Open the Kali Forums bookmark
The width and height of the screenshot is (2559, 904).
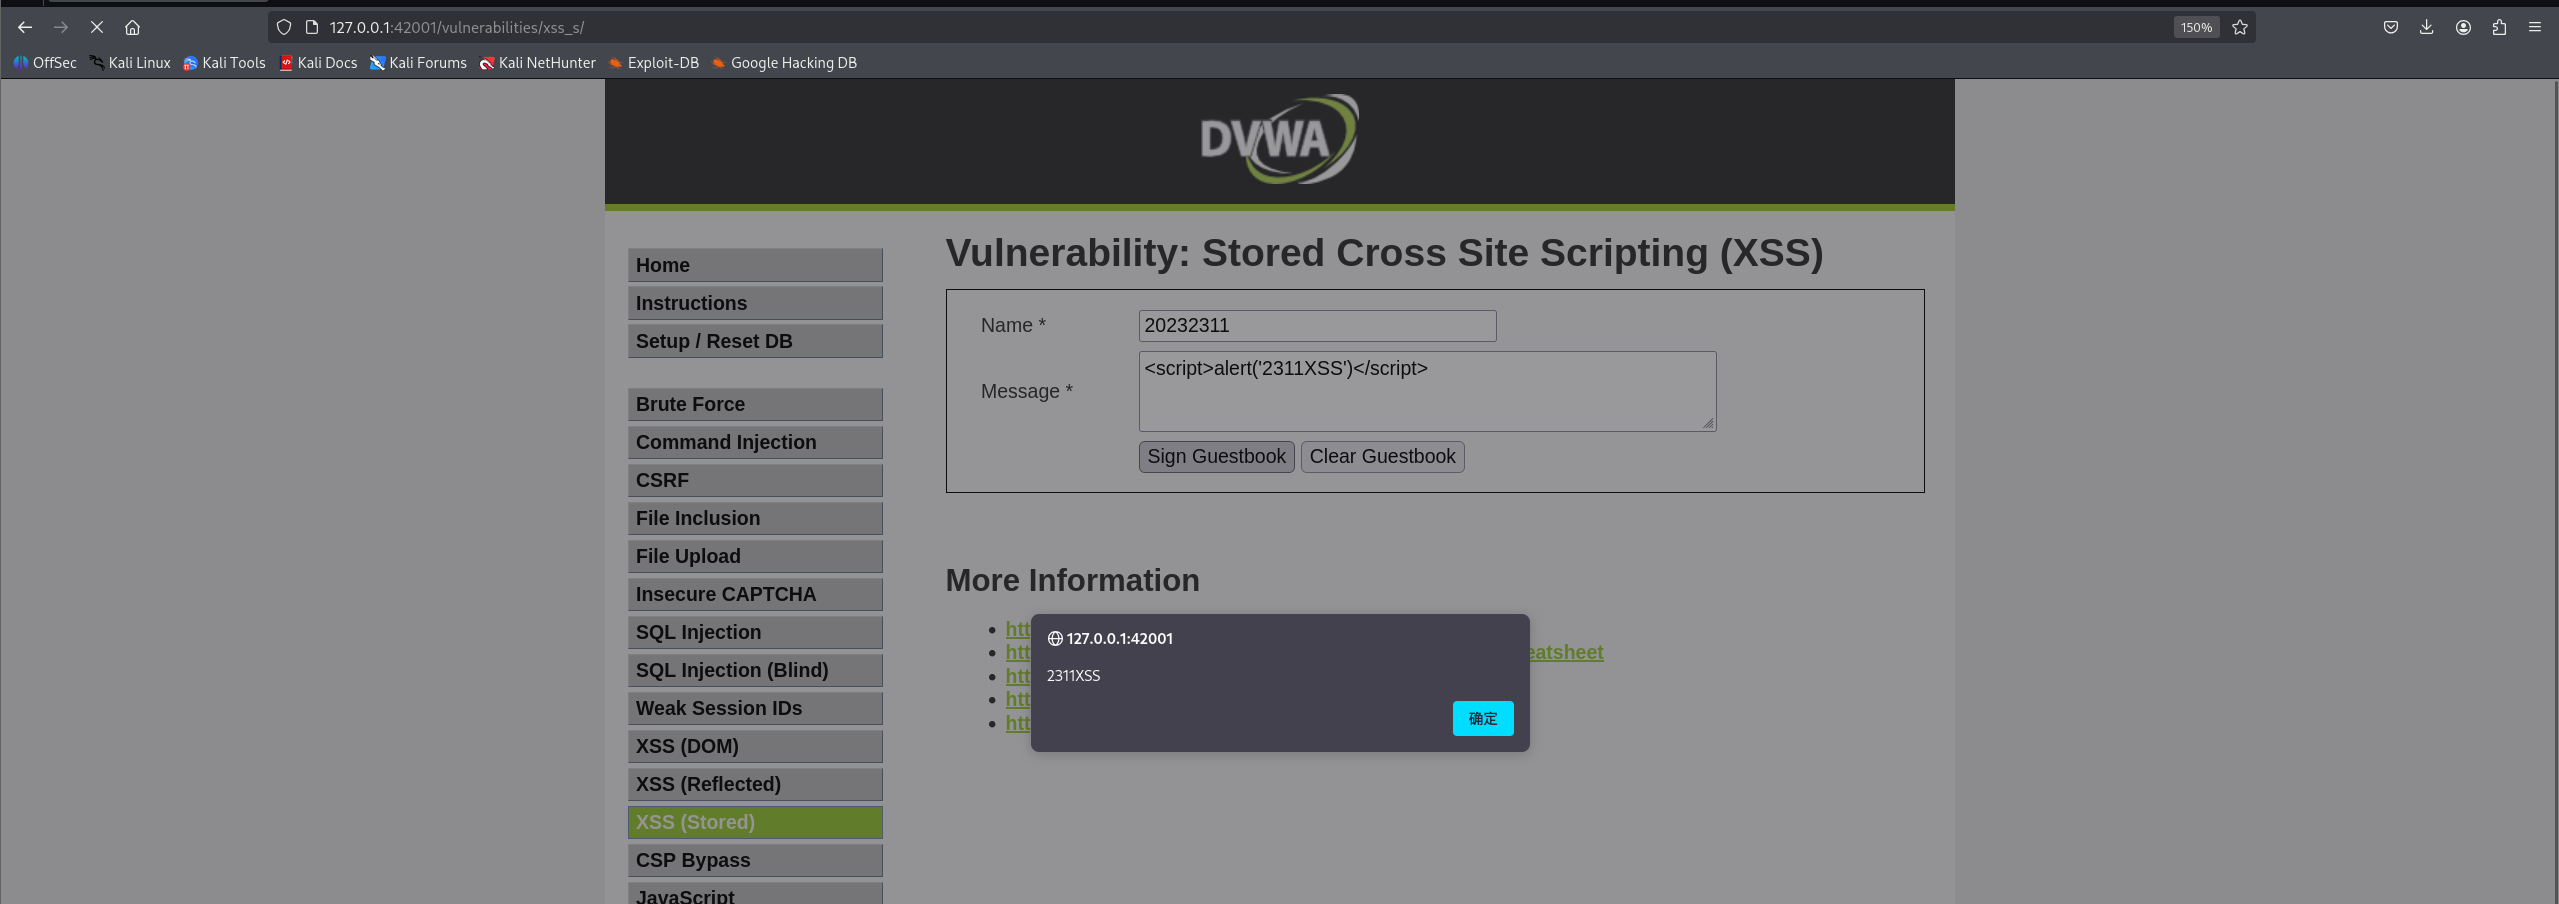pos(418,63)
